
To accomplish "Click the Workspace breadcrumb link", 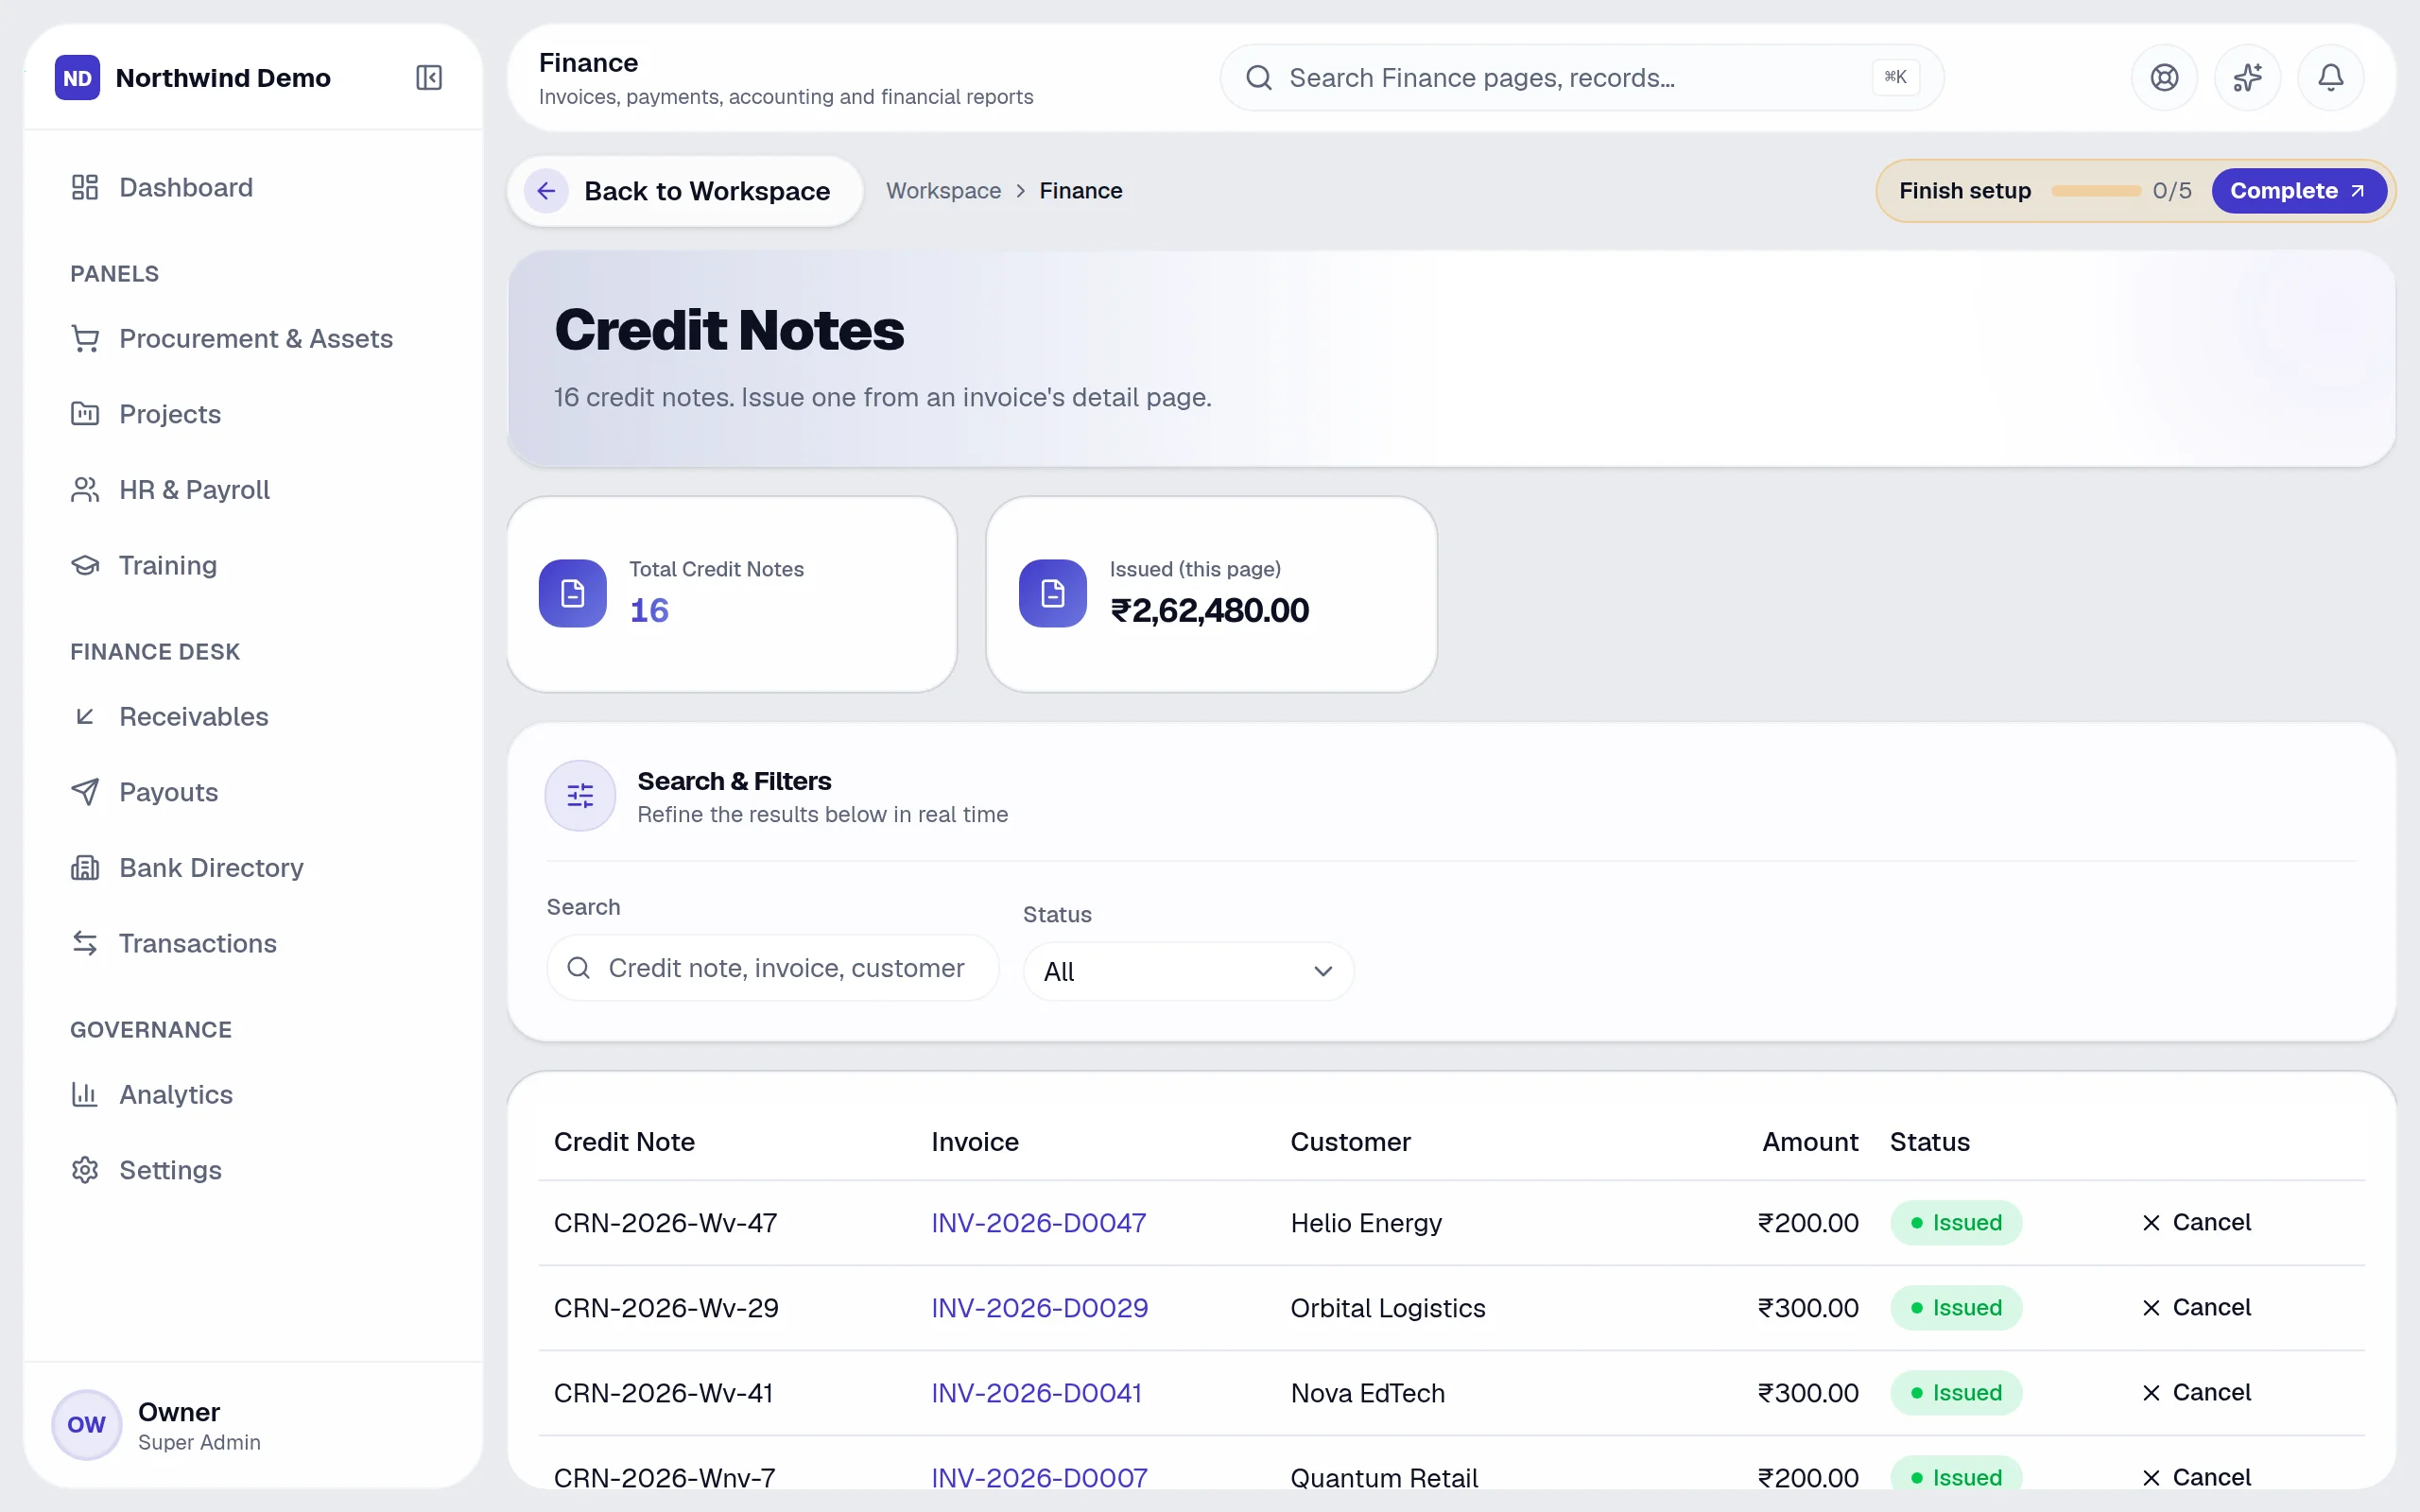I will pyautogui.click(x=943, y=191).
